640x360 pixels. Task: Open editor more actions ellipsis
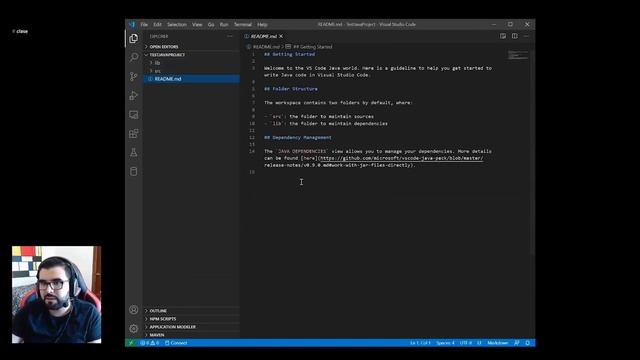[526, 36]
